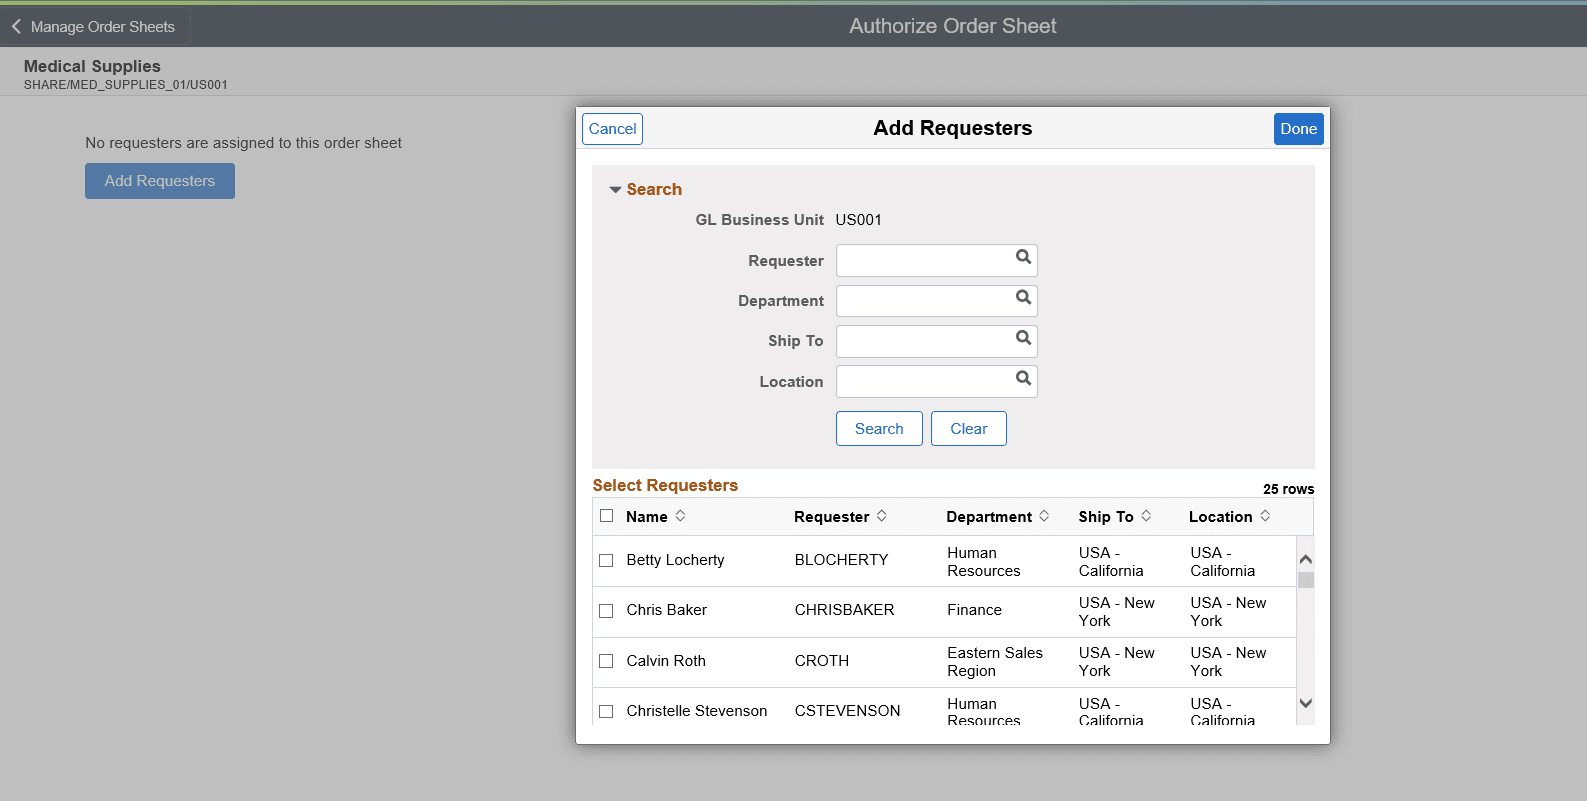Click the 25 rows count label
The image size is (1587, 801).
pyautogui.click(x=1288, y=489)
